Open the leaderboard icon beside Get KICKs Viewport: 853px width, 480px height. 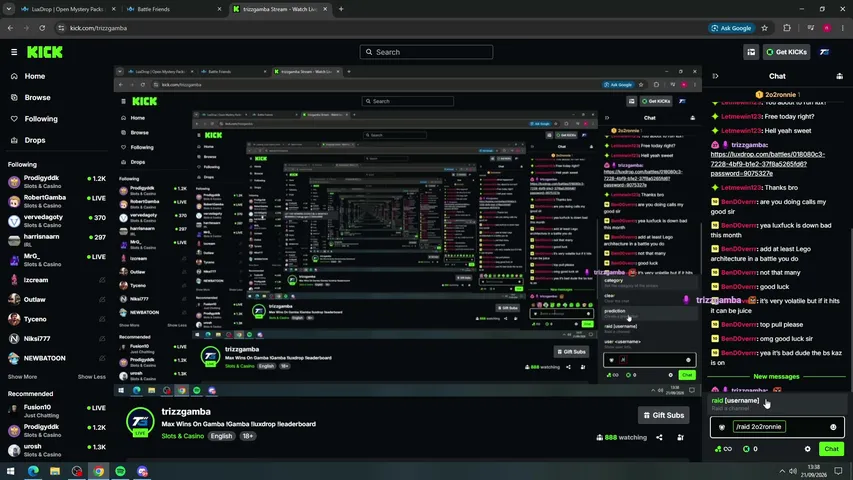[x=751, y=52]
